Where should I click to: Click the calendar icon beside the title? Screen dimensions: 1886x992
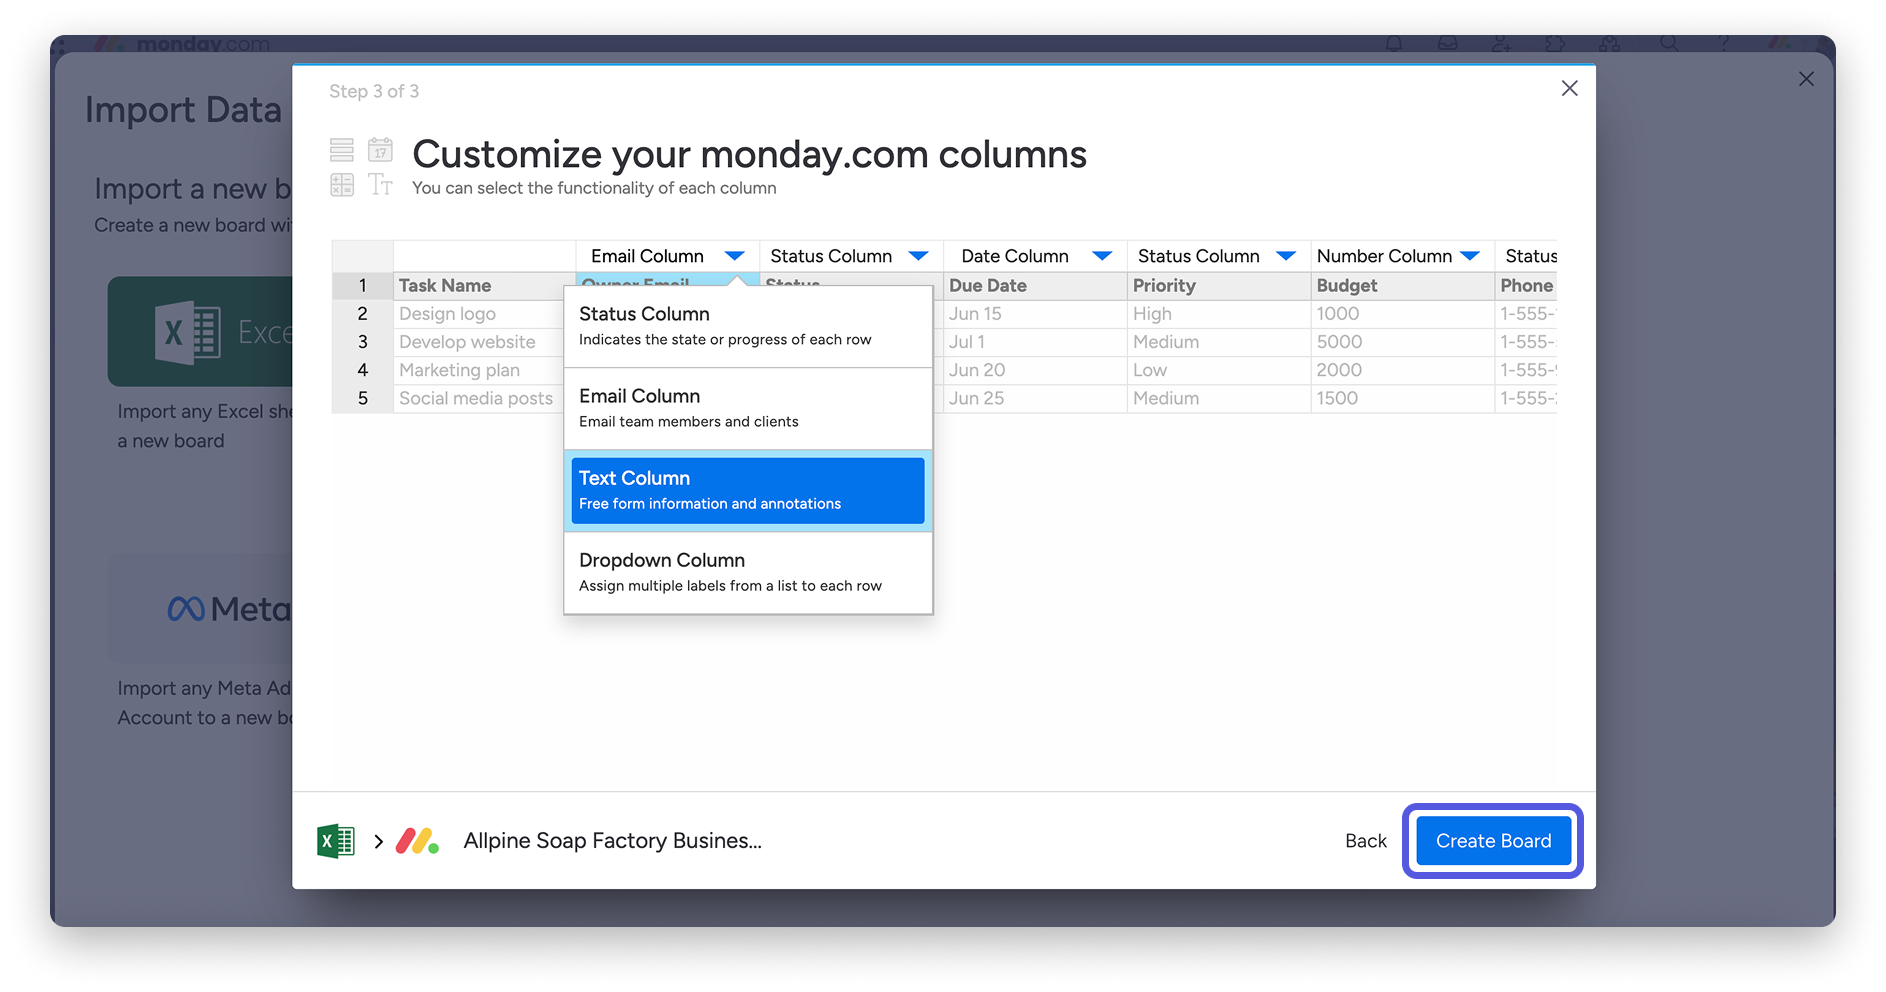[x=380, y=150]
